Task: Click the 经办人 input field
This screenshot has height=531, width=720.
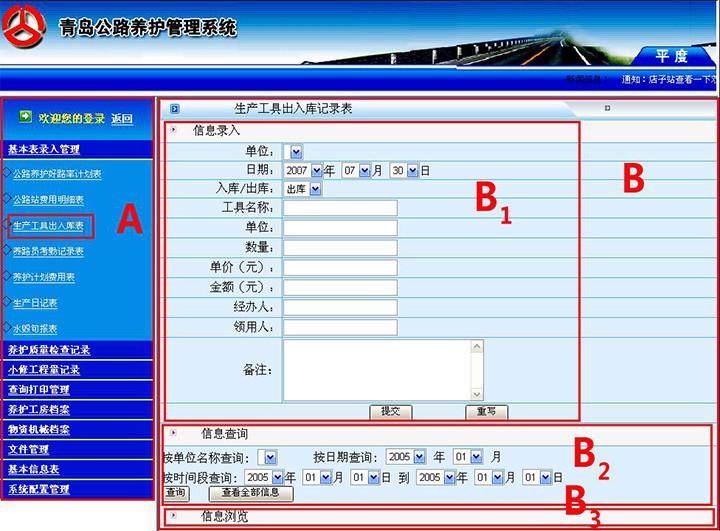Action: [x=340, y=308]
